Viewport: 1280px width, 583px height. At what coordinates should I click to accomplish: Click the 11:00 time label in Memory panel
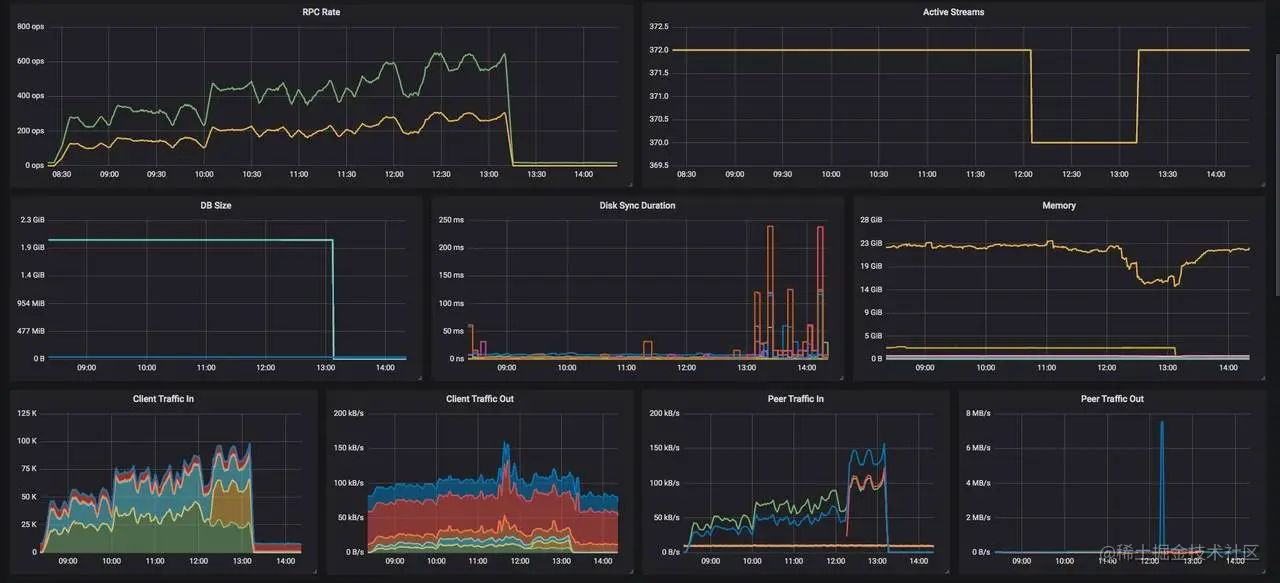pos(1046,367)
